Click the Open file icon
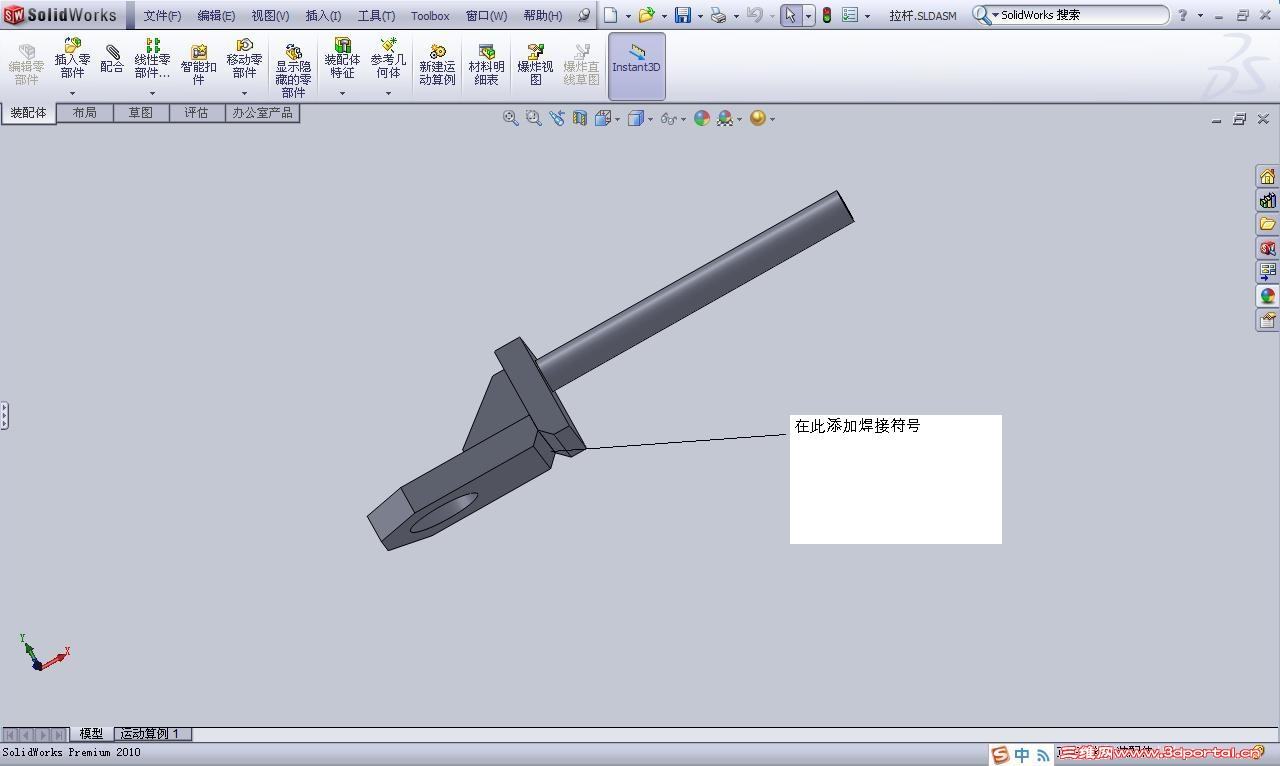 [x=646, y=15]
